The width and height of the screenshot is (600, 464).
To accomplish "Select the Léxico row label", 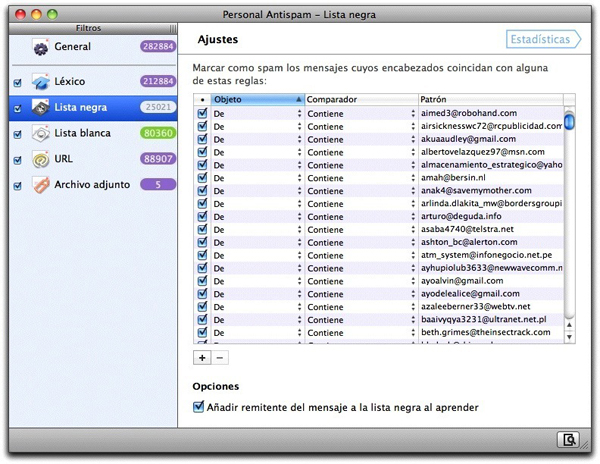I will point(70,81).
